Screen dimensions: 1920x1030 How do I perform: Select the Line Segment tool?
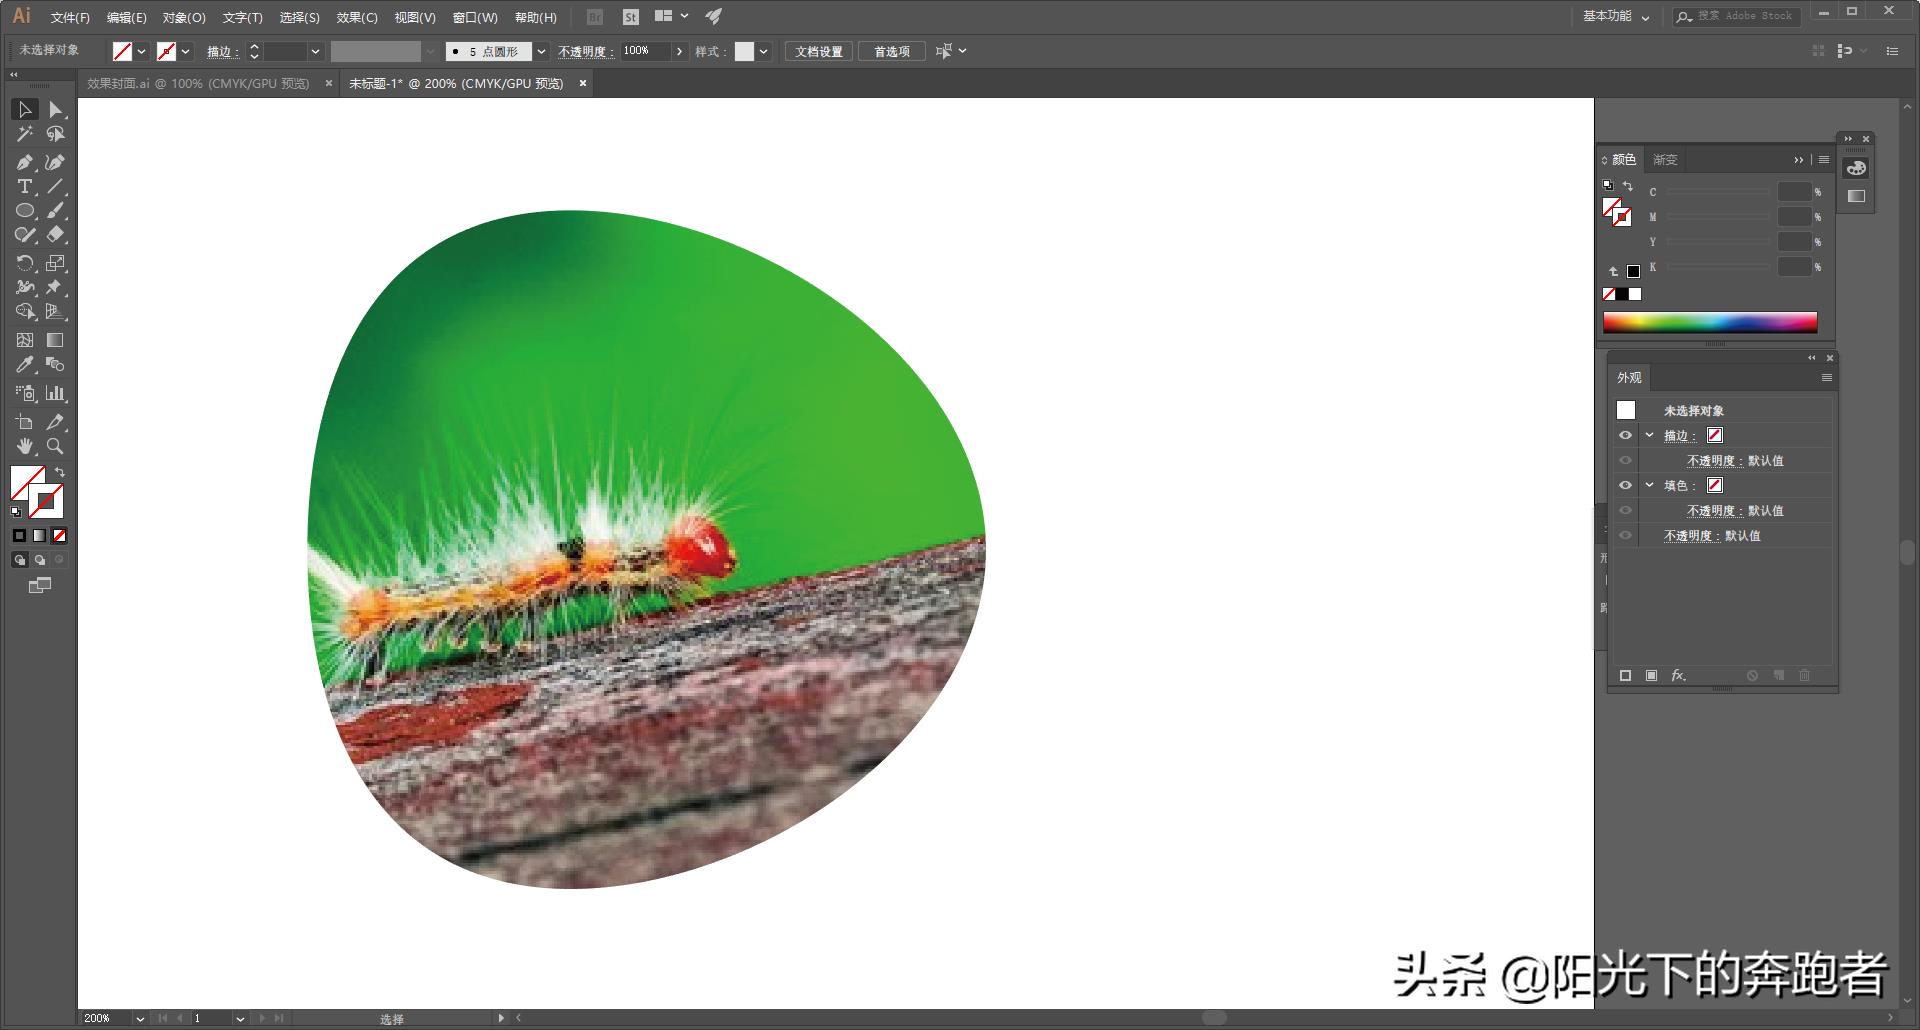click(56, 187)
